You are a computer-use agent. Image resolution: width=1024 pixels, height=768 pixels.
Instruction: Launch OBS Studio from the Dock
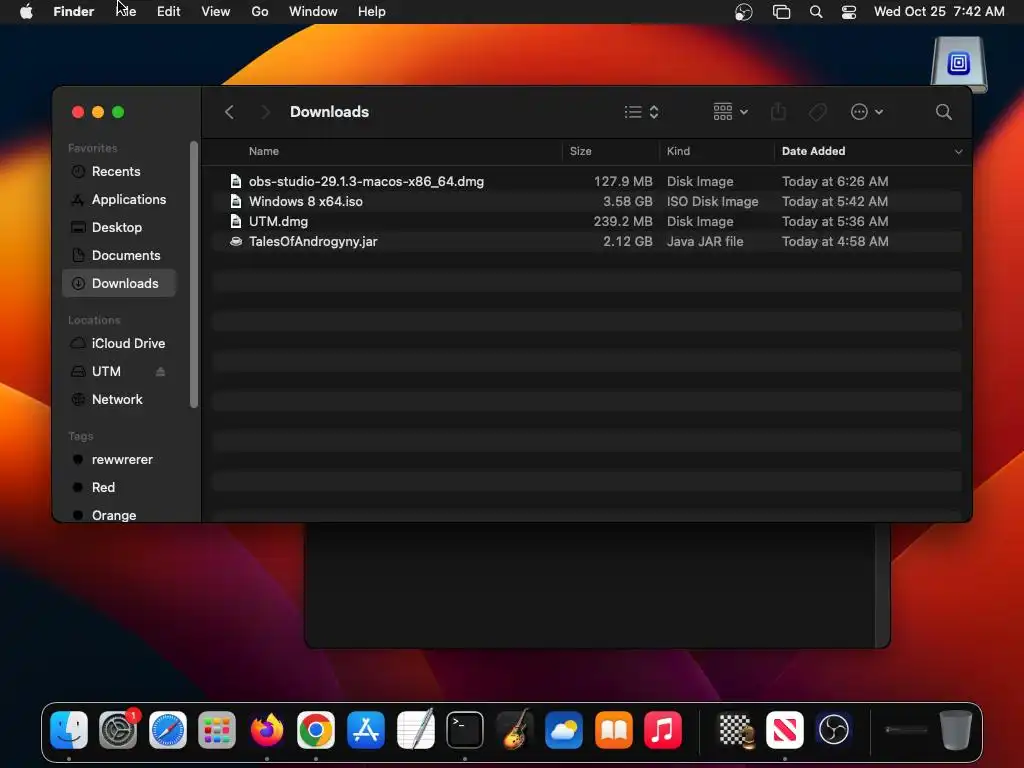point(834,729)
